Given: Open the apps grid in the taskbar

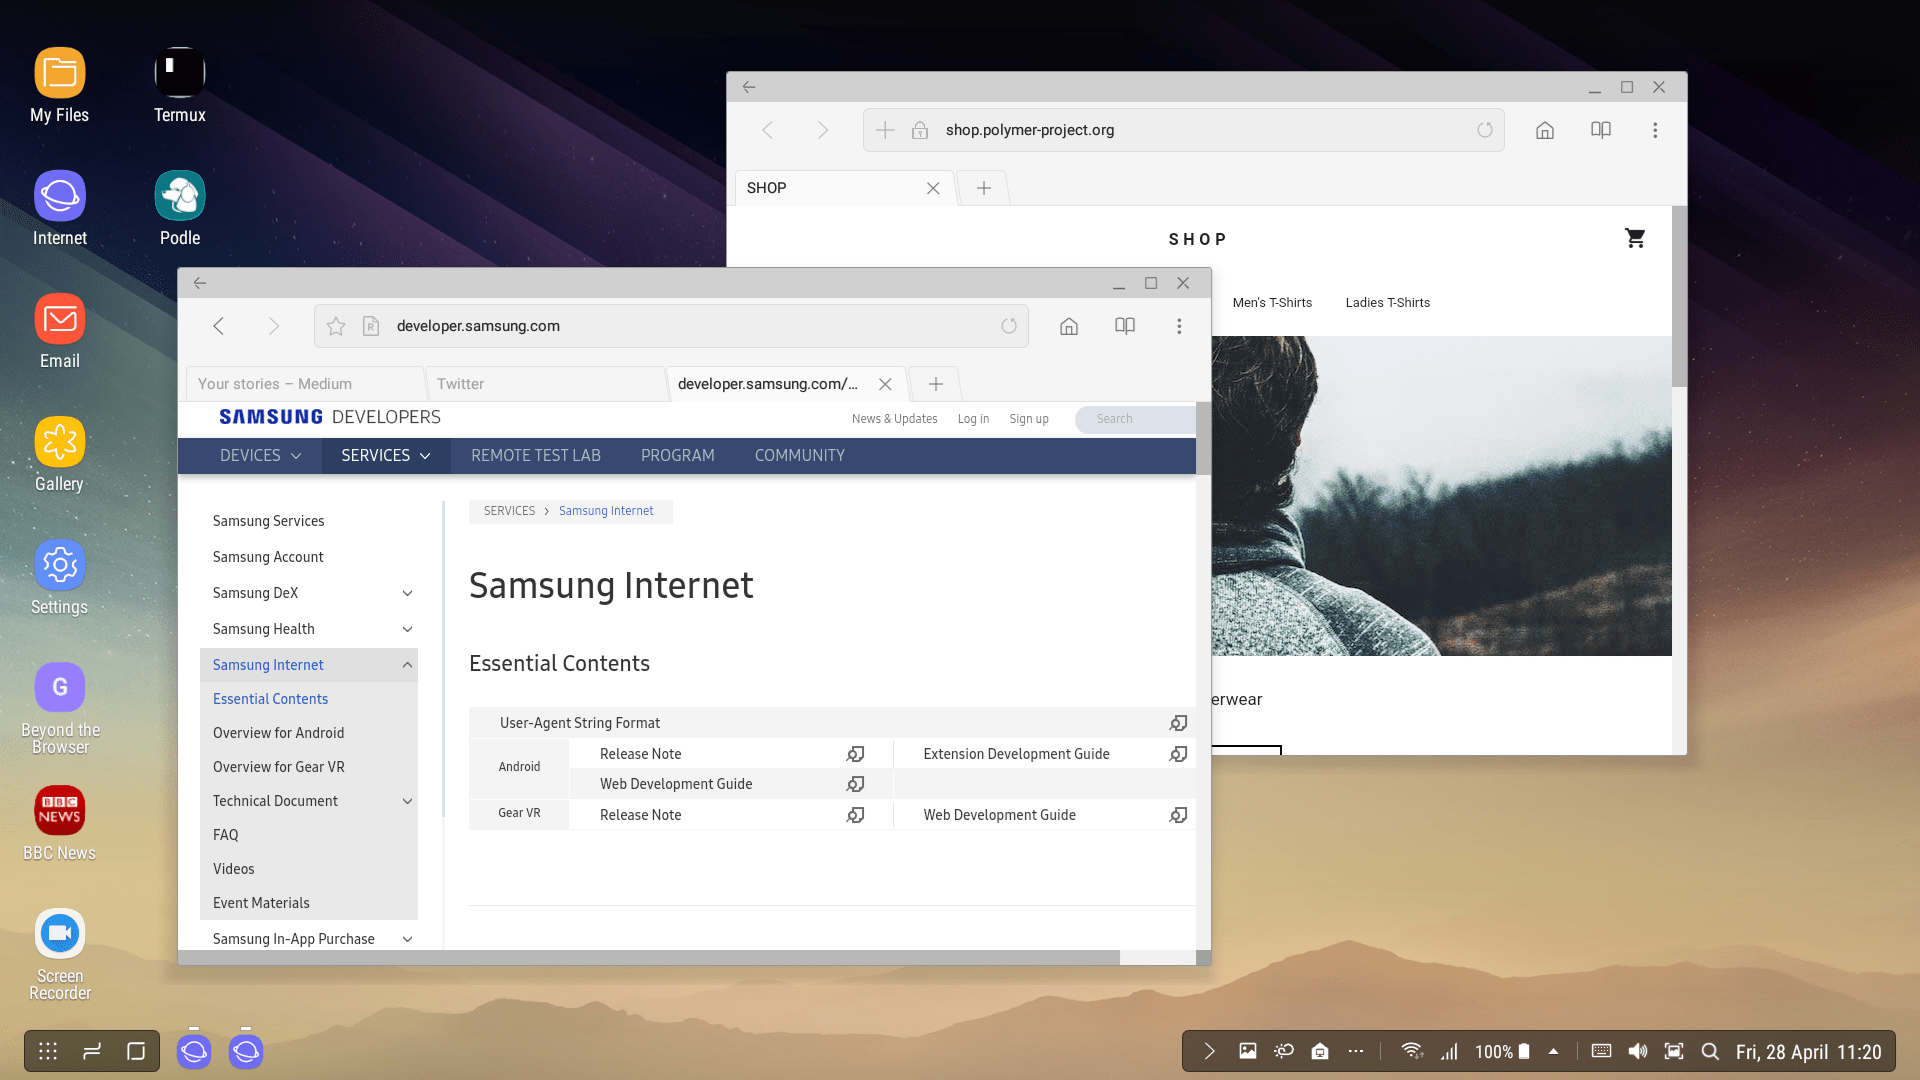Looking at the screenshot, I should coord(48,1051).
